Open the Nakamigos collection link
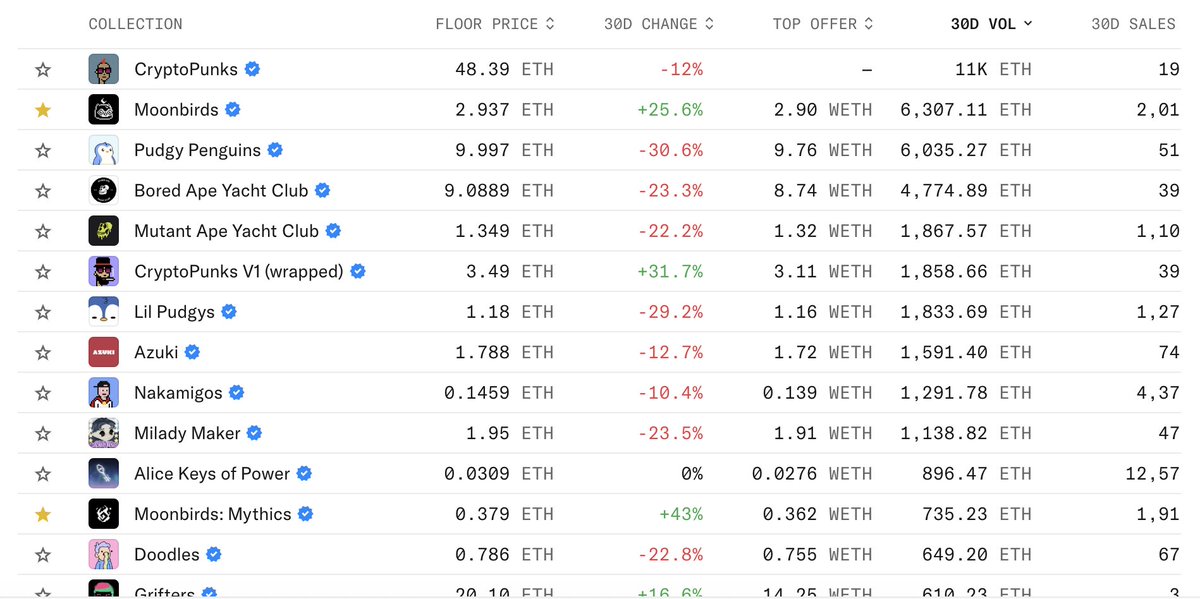Screen dimensions: 1200x599 pos(178,393)
